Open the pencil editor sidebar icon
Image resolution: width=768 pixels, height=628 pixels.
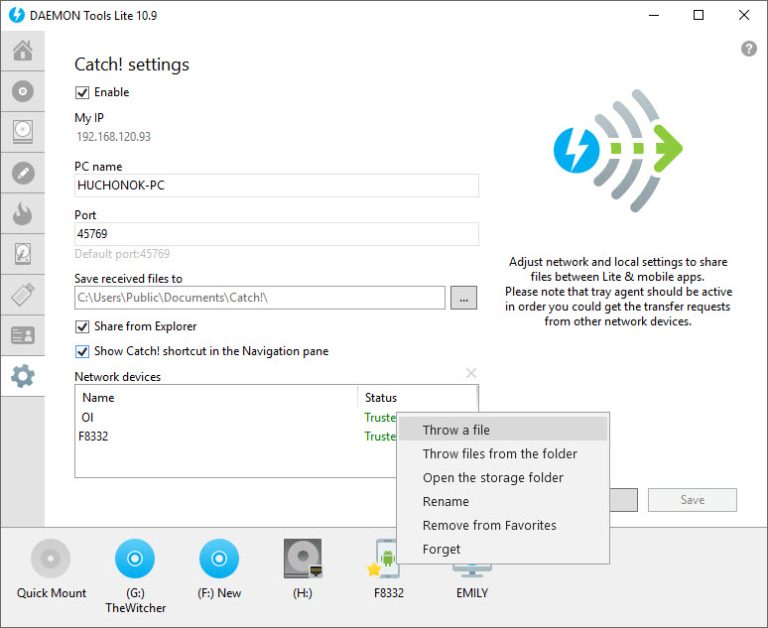tap(22, 173)
